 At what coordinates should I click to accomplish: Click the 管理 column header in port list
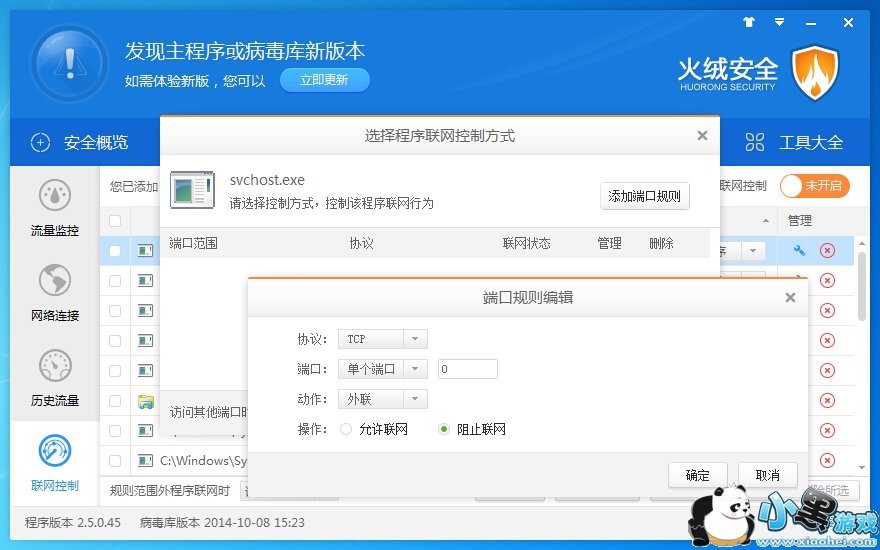tap(609, 243)
